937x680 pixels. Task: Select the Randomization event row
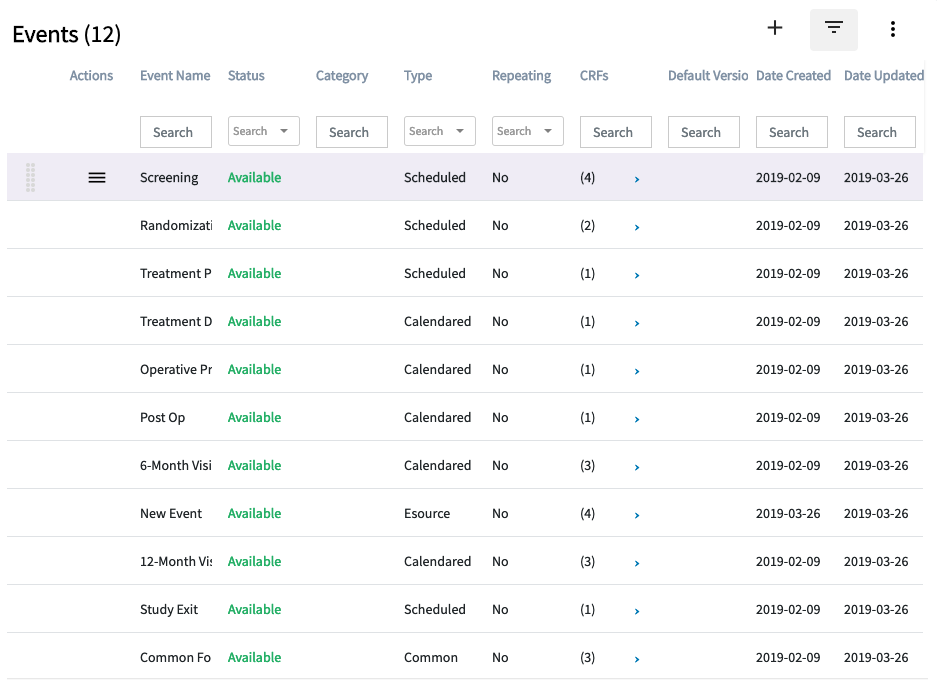[176, 226]
